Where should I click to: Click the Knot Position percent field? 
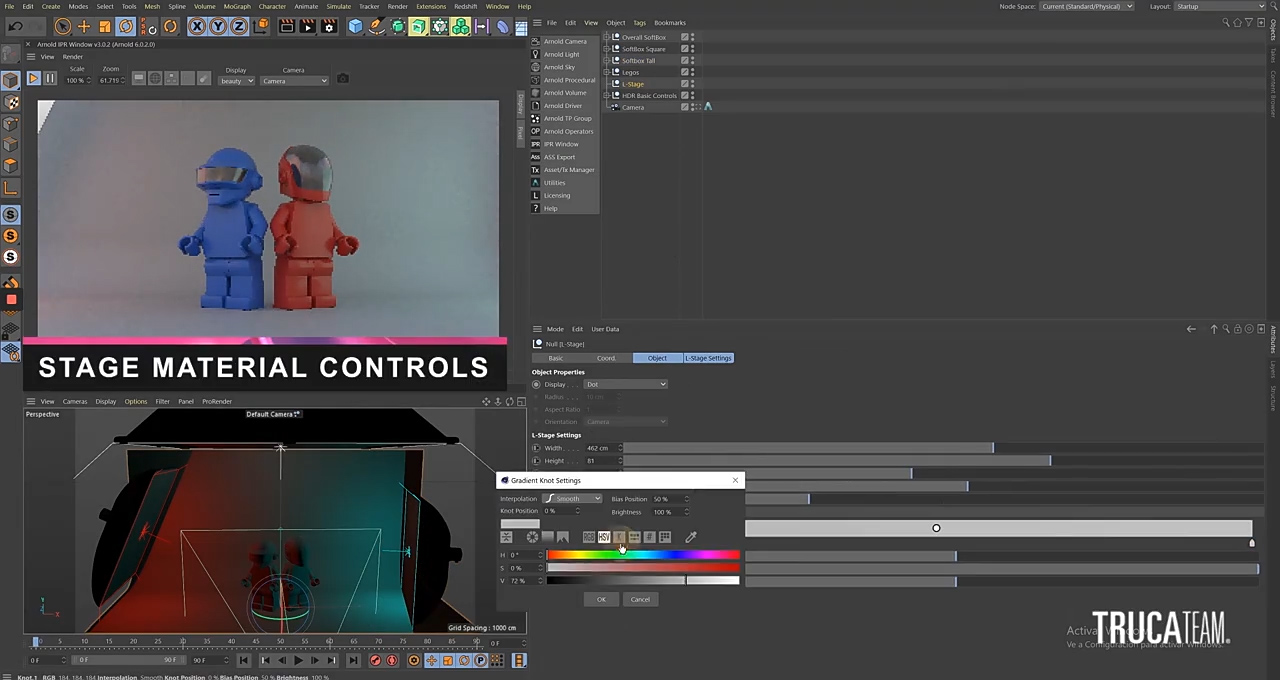click(560, 511)
